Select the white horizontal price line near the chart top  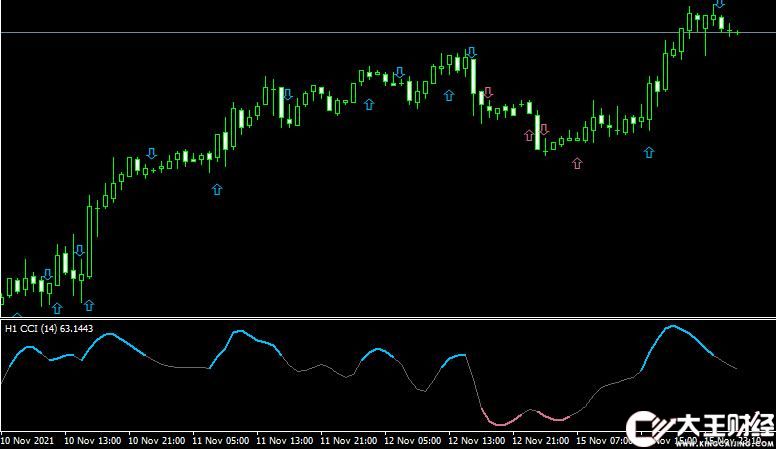coord(388,33)
